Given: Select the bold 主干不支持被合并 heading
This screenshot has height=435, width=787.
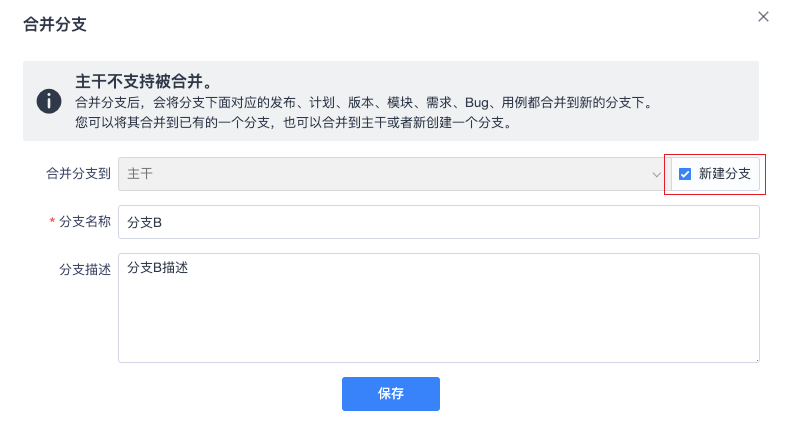Looking at the screenshot, I should point(145,81).
